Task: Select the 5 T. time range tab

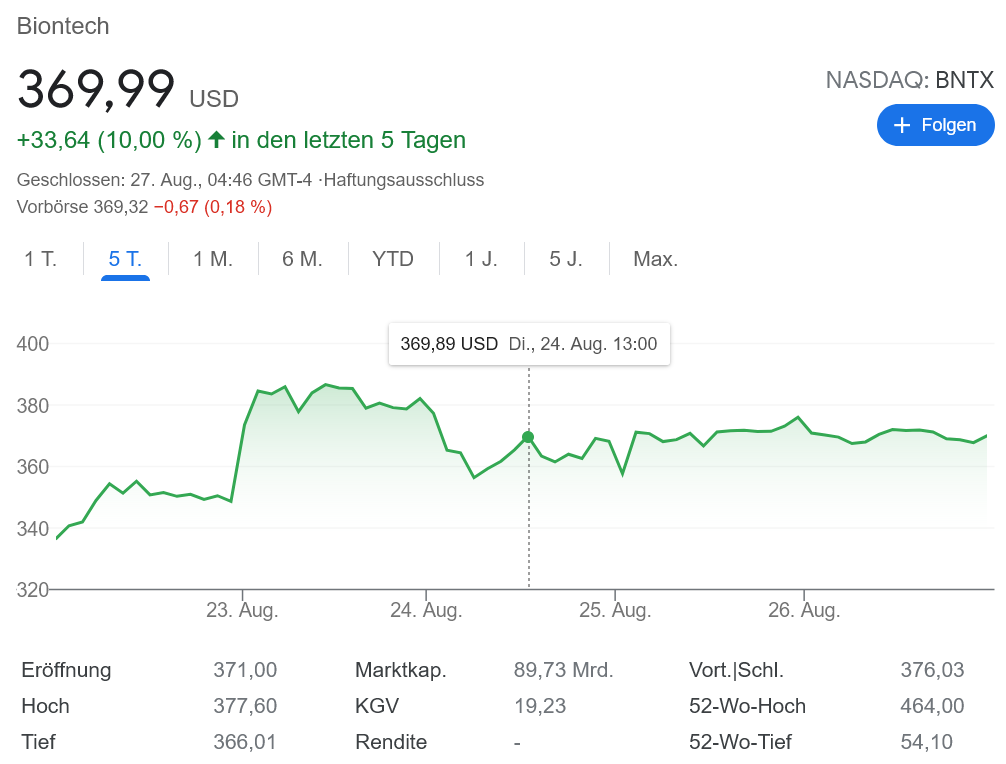Action: tap(125, 259)
